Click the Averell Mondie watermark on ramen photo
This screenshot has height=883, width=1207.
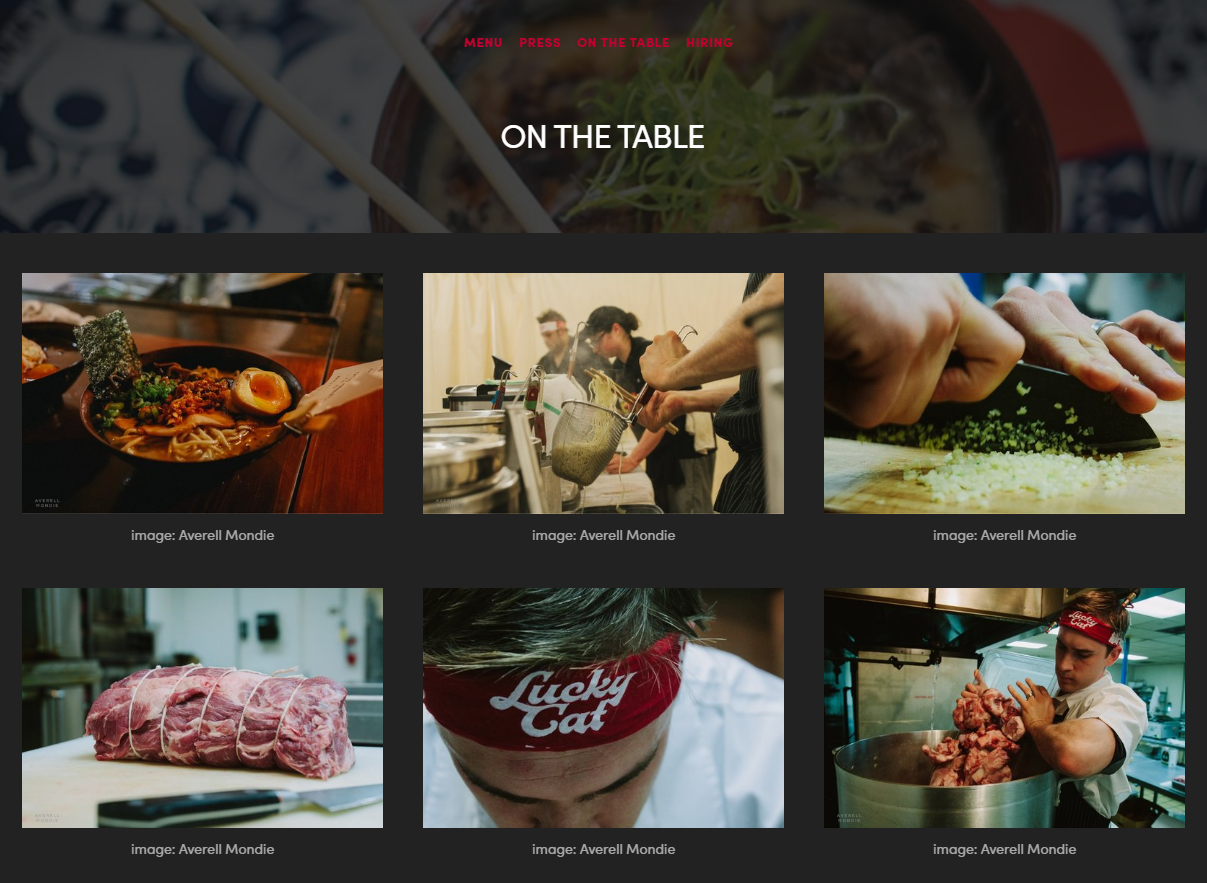pyautogui.click(x=47, y=503)
